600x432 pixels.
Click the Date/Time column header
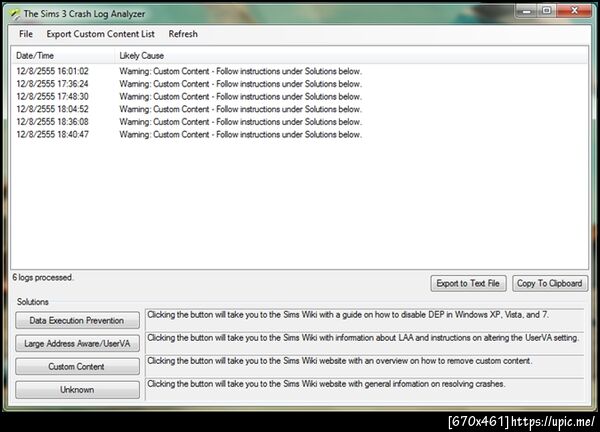(x=63, y=56)
